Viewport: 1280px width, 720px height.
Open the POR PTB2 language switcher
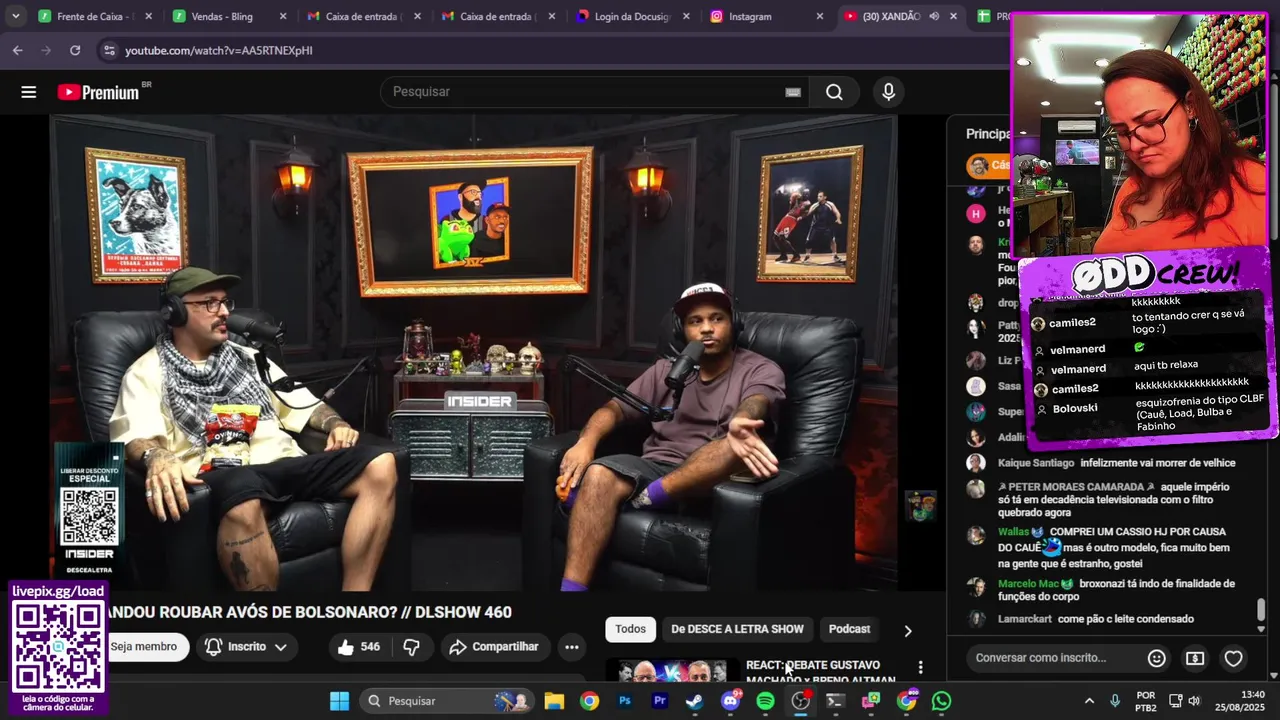1146,701
